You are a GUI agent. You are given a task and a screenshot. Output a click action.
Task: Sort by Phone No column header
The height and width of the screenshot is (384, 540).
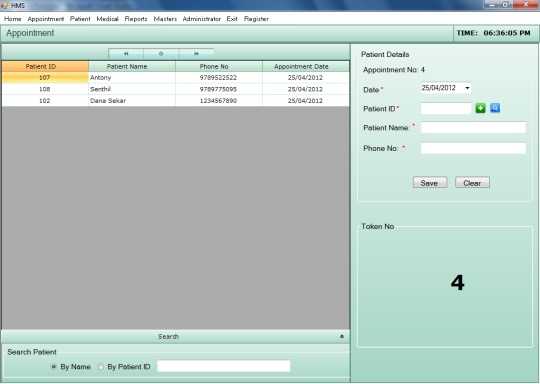click(219, 66)
